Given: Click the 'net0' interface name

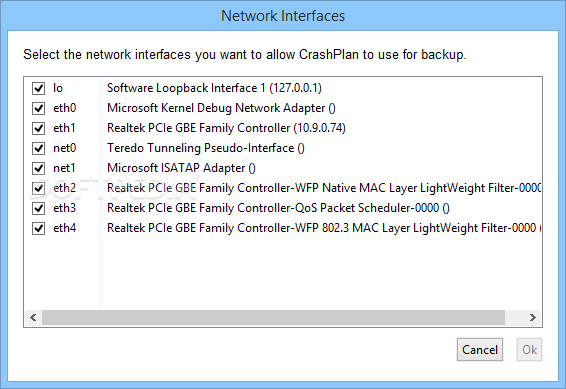Looking at the screenshot, I should 65,148.
